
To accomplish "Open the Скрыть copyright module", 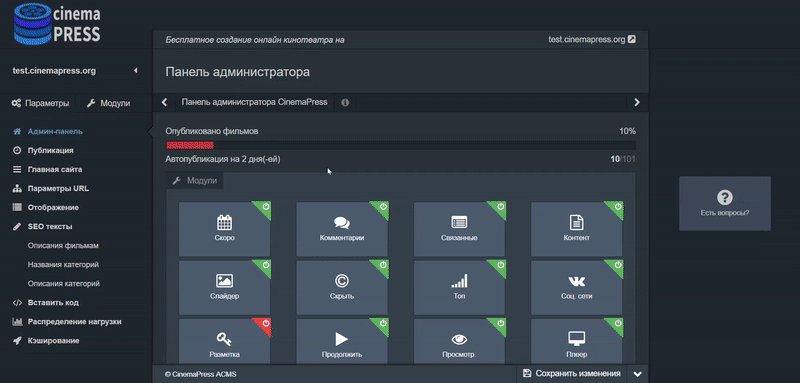I will coord(342,288).
